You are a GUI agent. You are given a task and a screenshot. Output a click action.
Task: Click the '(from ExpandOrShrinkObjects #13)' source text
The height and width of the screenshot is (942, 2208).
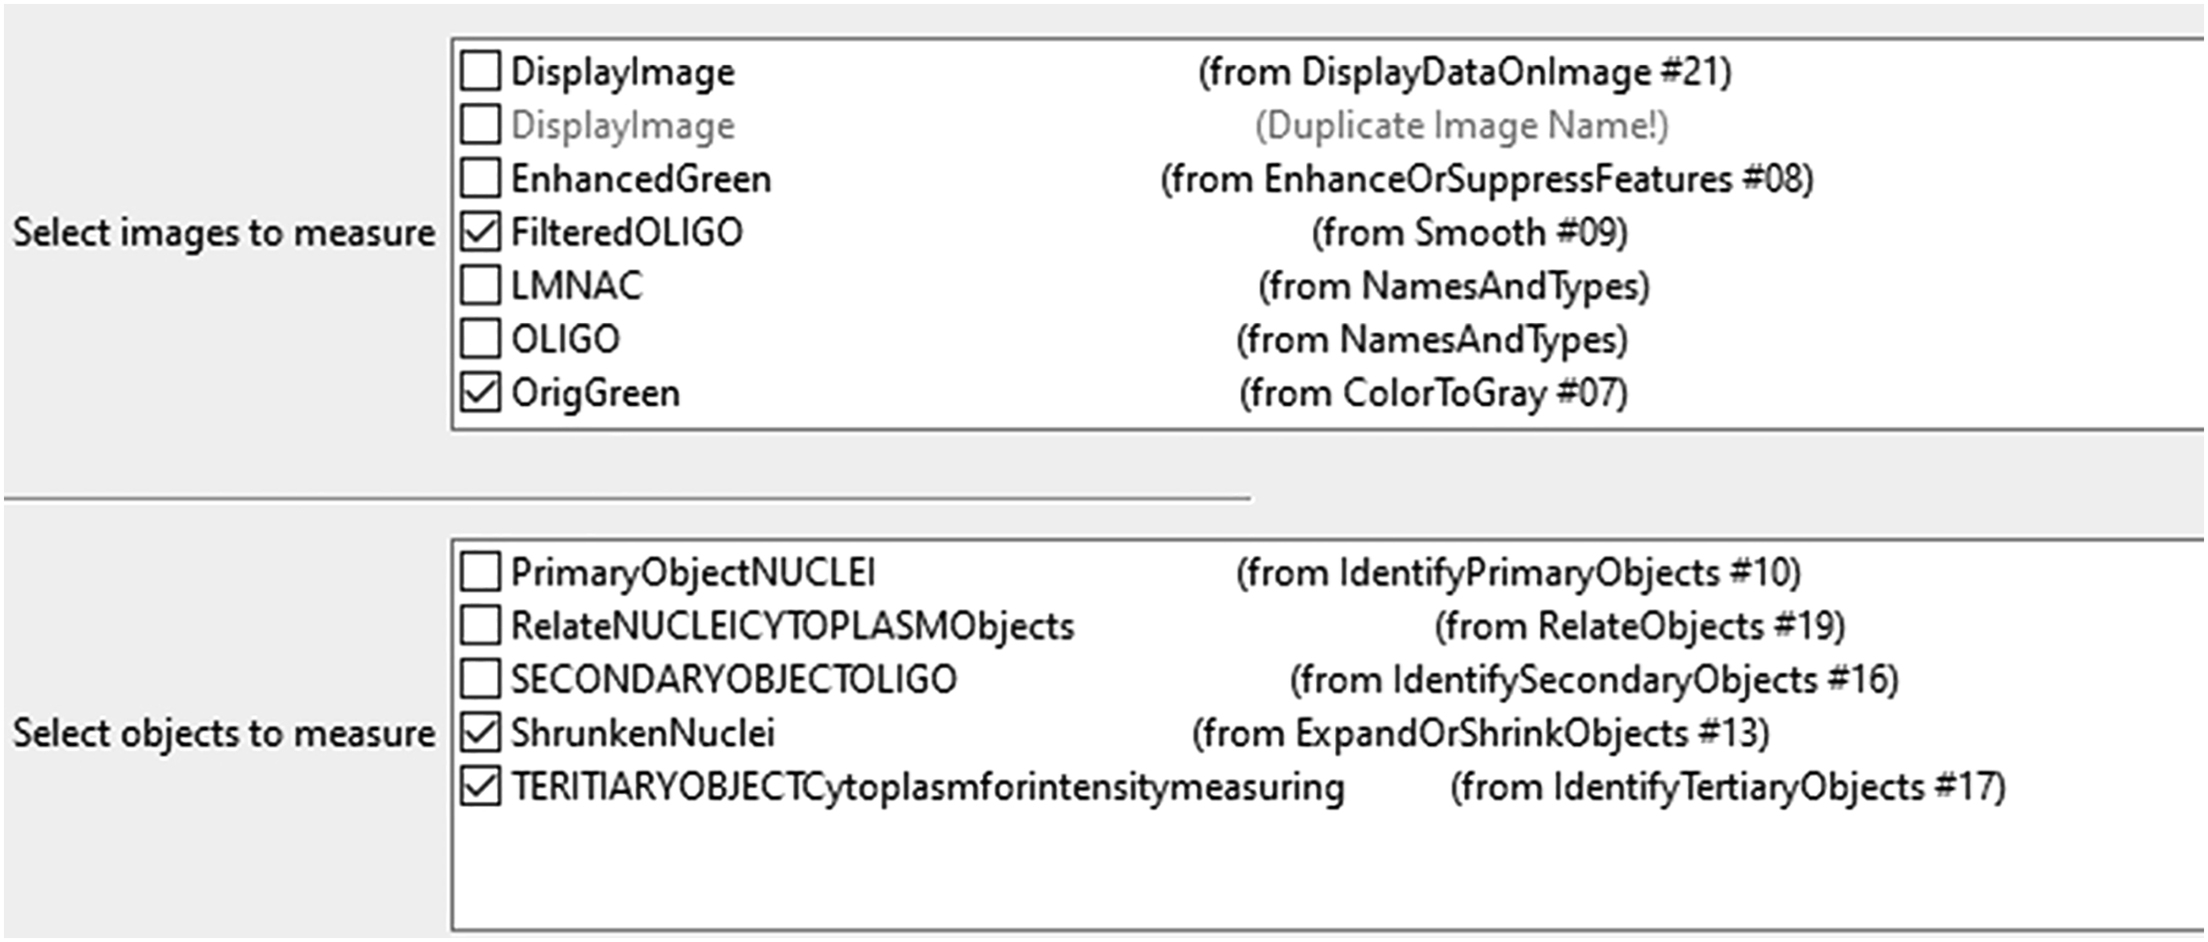click(x=1480, y=734)
